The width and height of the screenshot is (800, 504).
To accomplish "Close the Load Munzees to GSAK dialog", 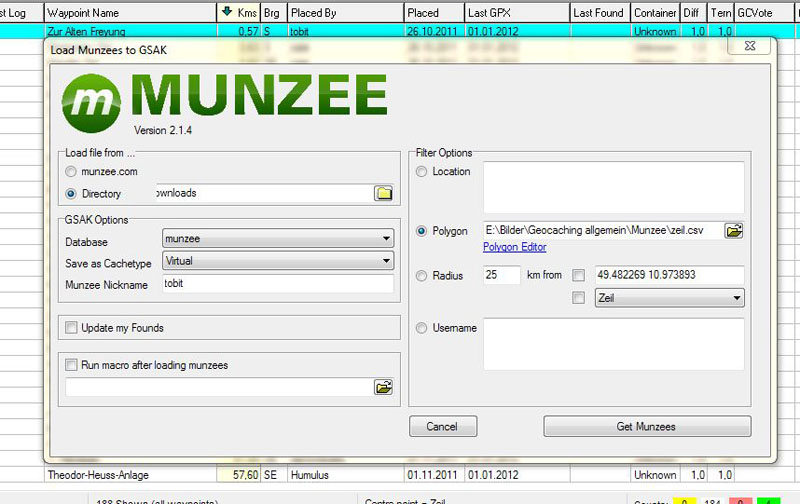I will (750, 46).
